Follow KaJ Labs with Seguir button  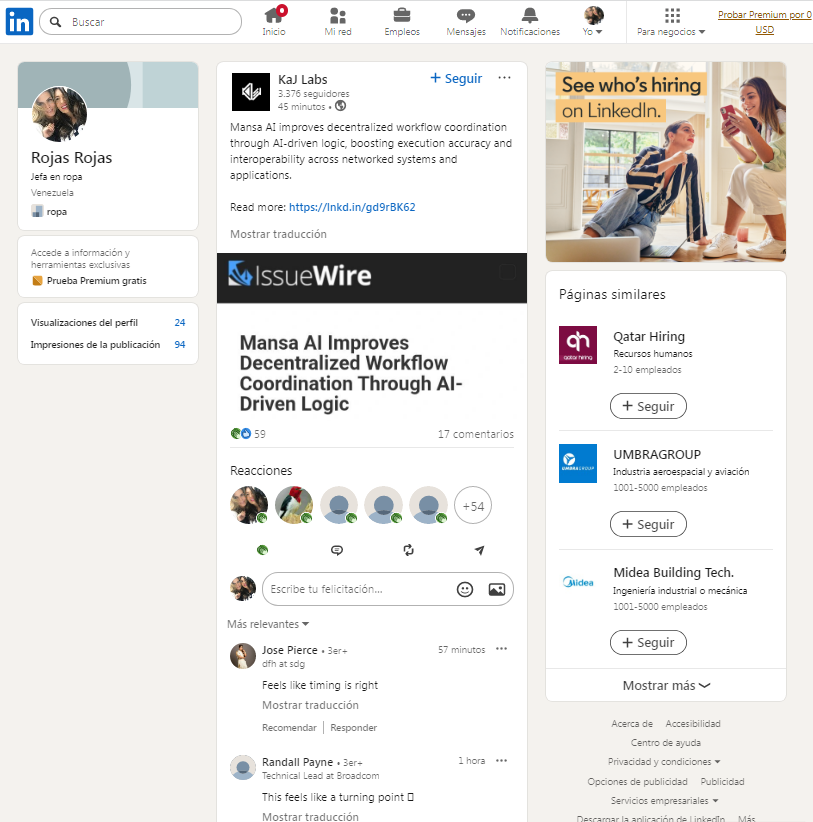pyautogui.click(x=456, y=79)
